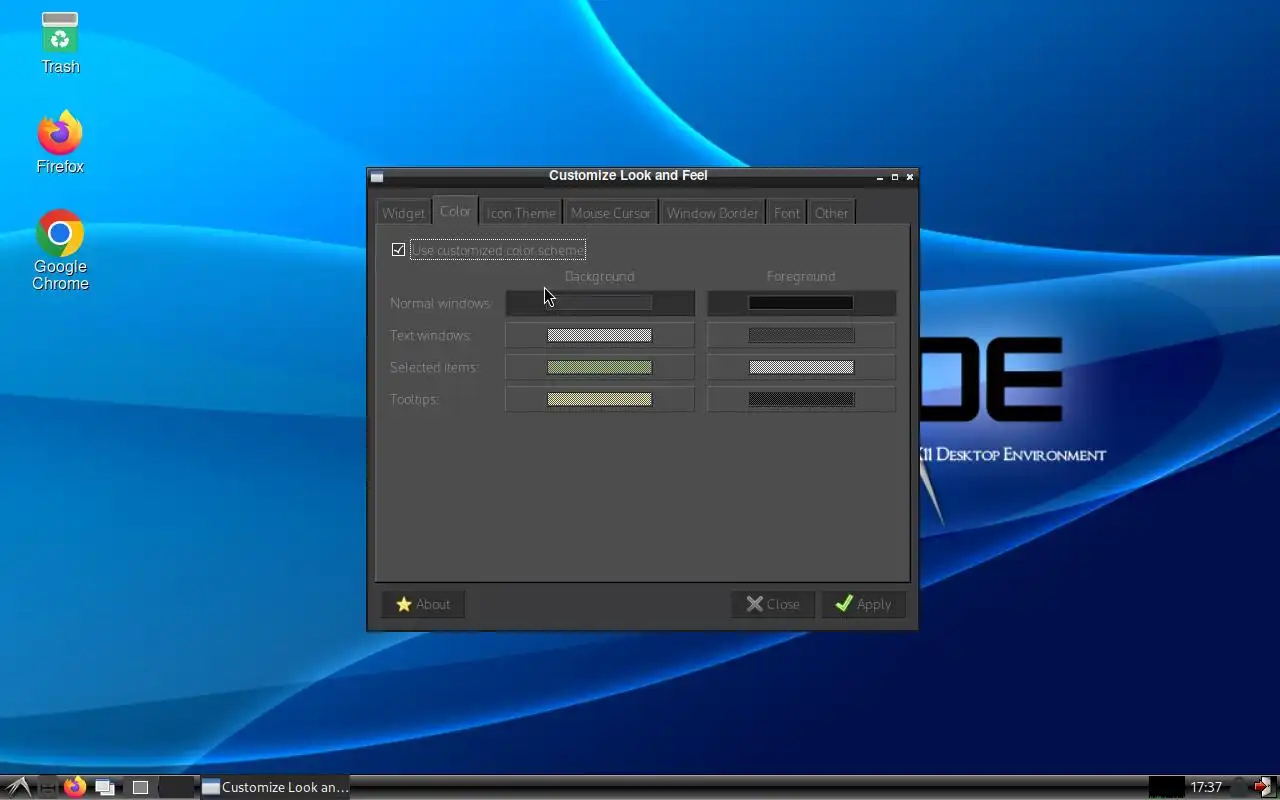This screenshot has width=1280, height=800.
Task: Open the LXDE start menu in taskbar
Action: point(18,787)
